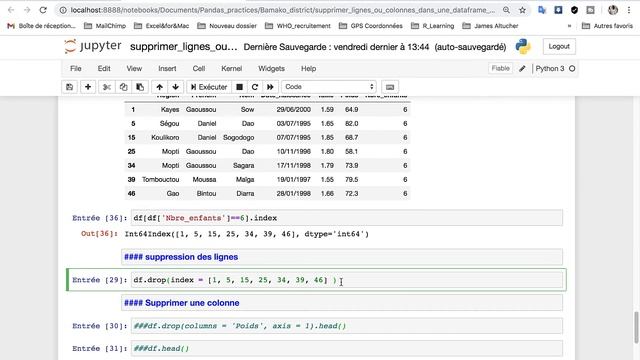640x360 pixels.
Task: Open the cell type Code dropdown
Action: tap(329, 87)
